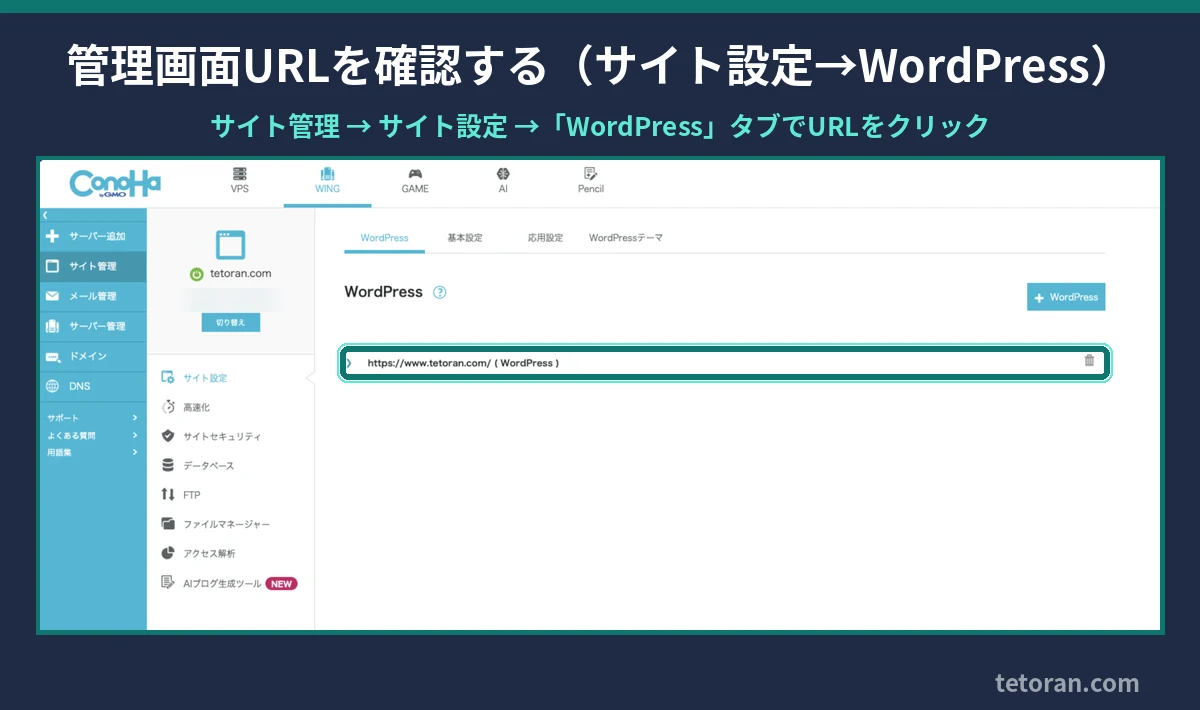Click the + WordPress add button
This screenshot has width=1200, height=710.
[1066, 297]
